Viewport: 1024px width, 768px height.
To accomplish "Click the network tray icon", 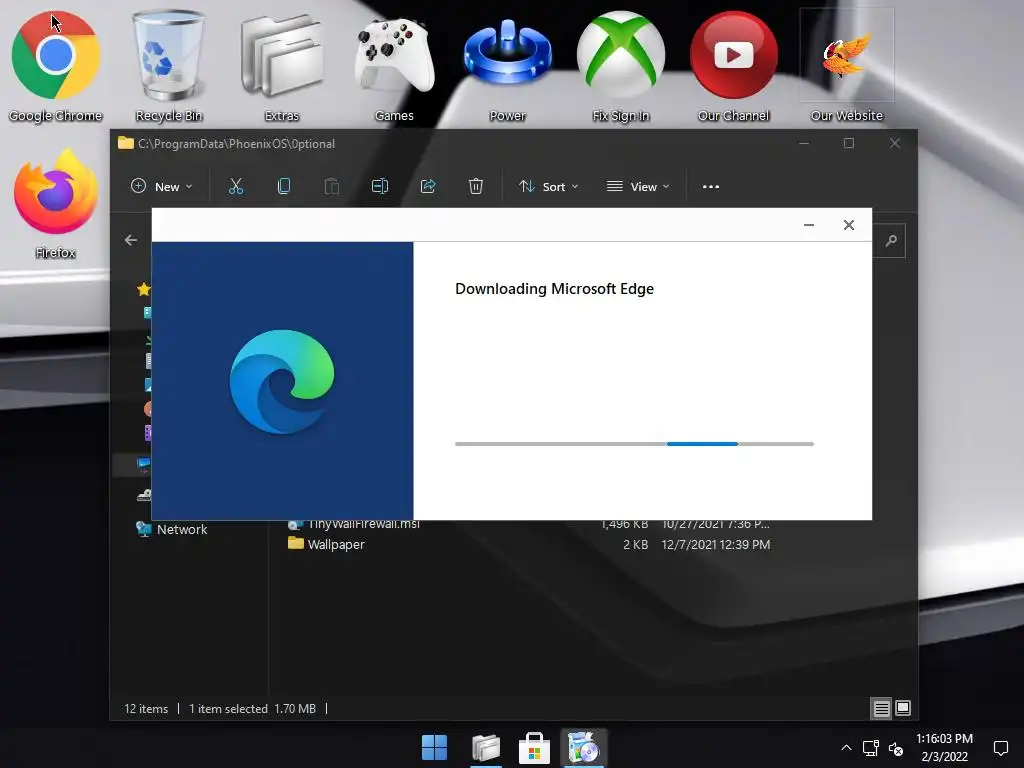I will [x=870, y=748].
